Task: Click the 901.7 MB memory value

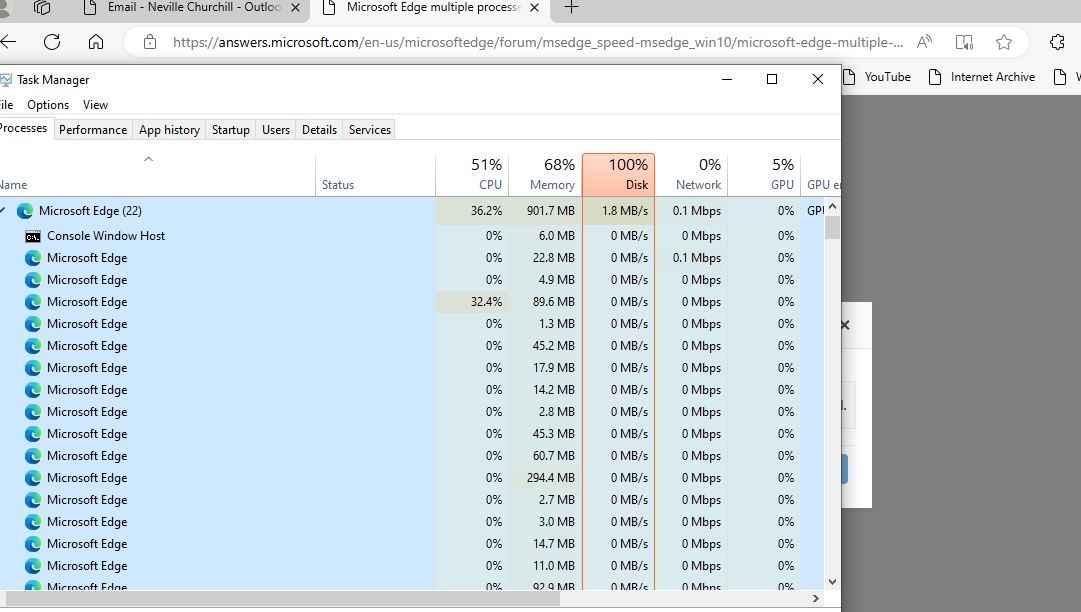Action: (x=550, y=211)
